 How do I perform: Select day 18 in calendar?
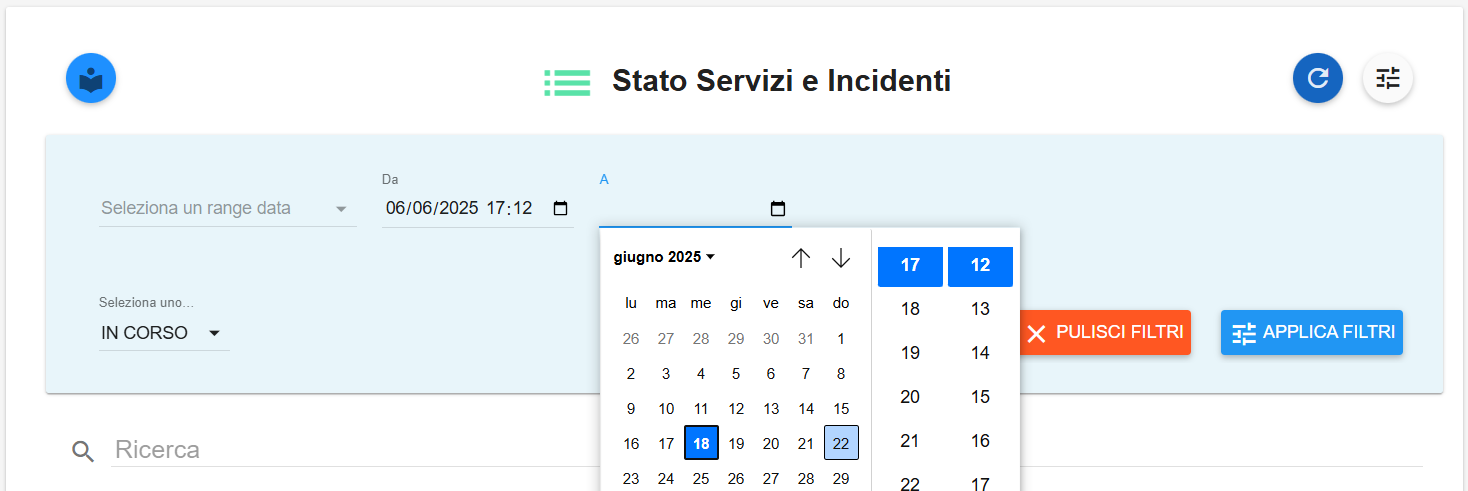click(701, 443)
